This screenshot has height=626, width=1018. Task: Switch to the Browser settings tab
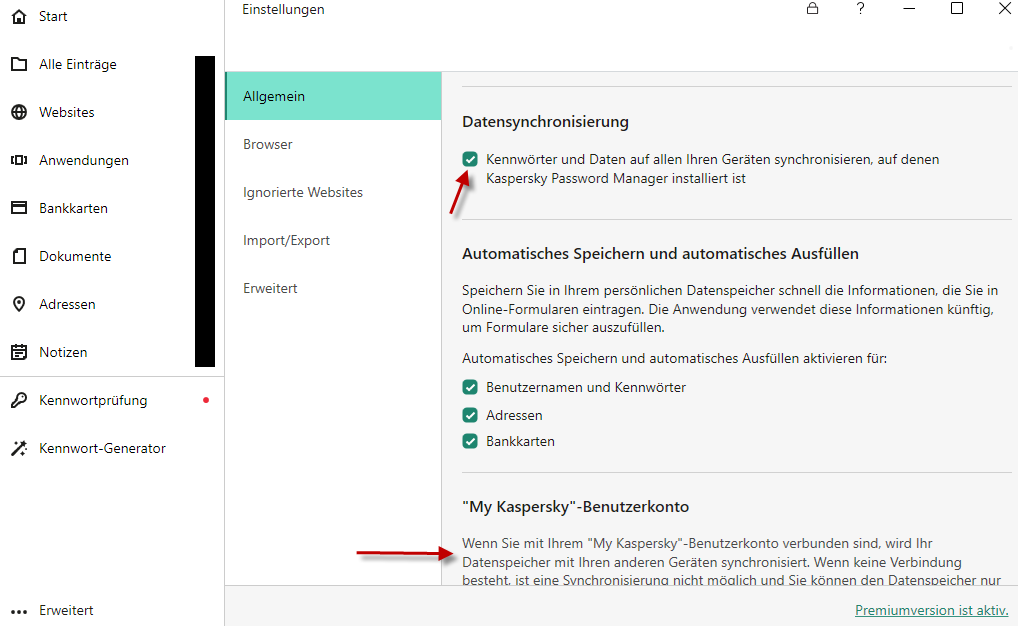(333, 144)
